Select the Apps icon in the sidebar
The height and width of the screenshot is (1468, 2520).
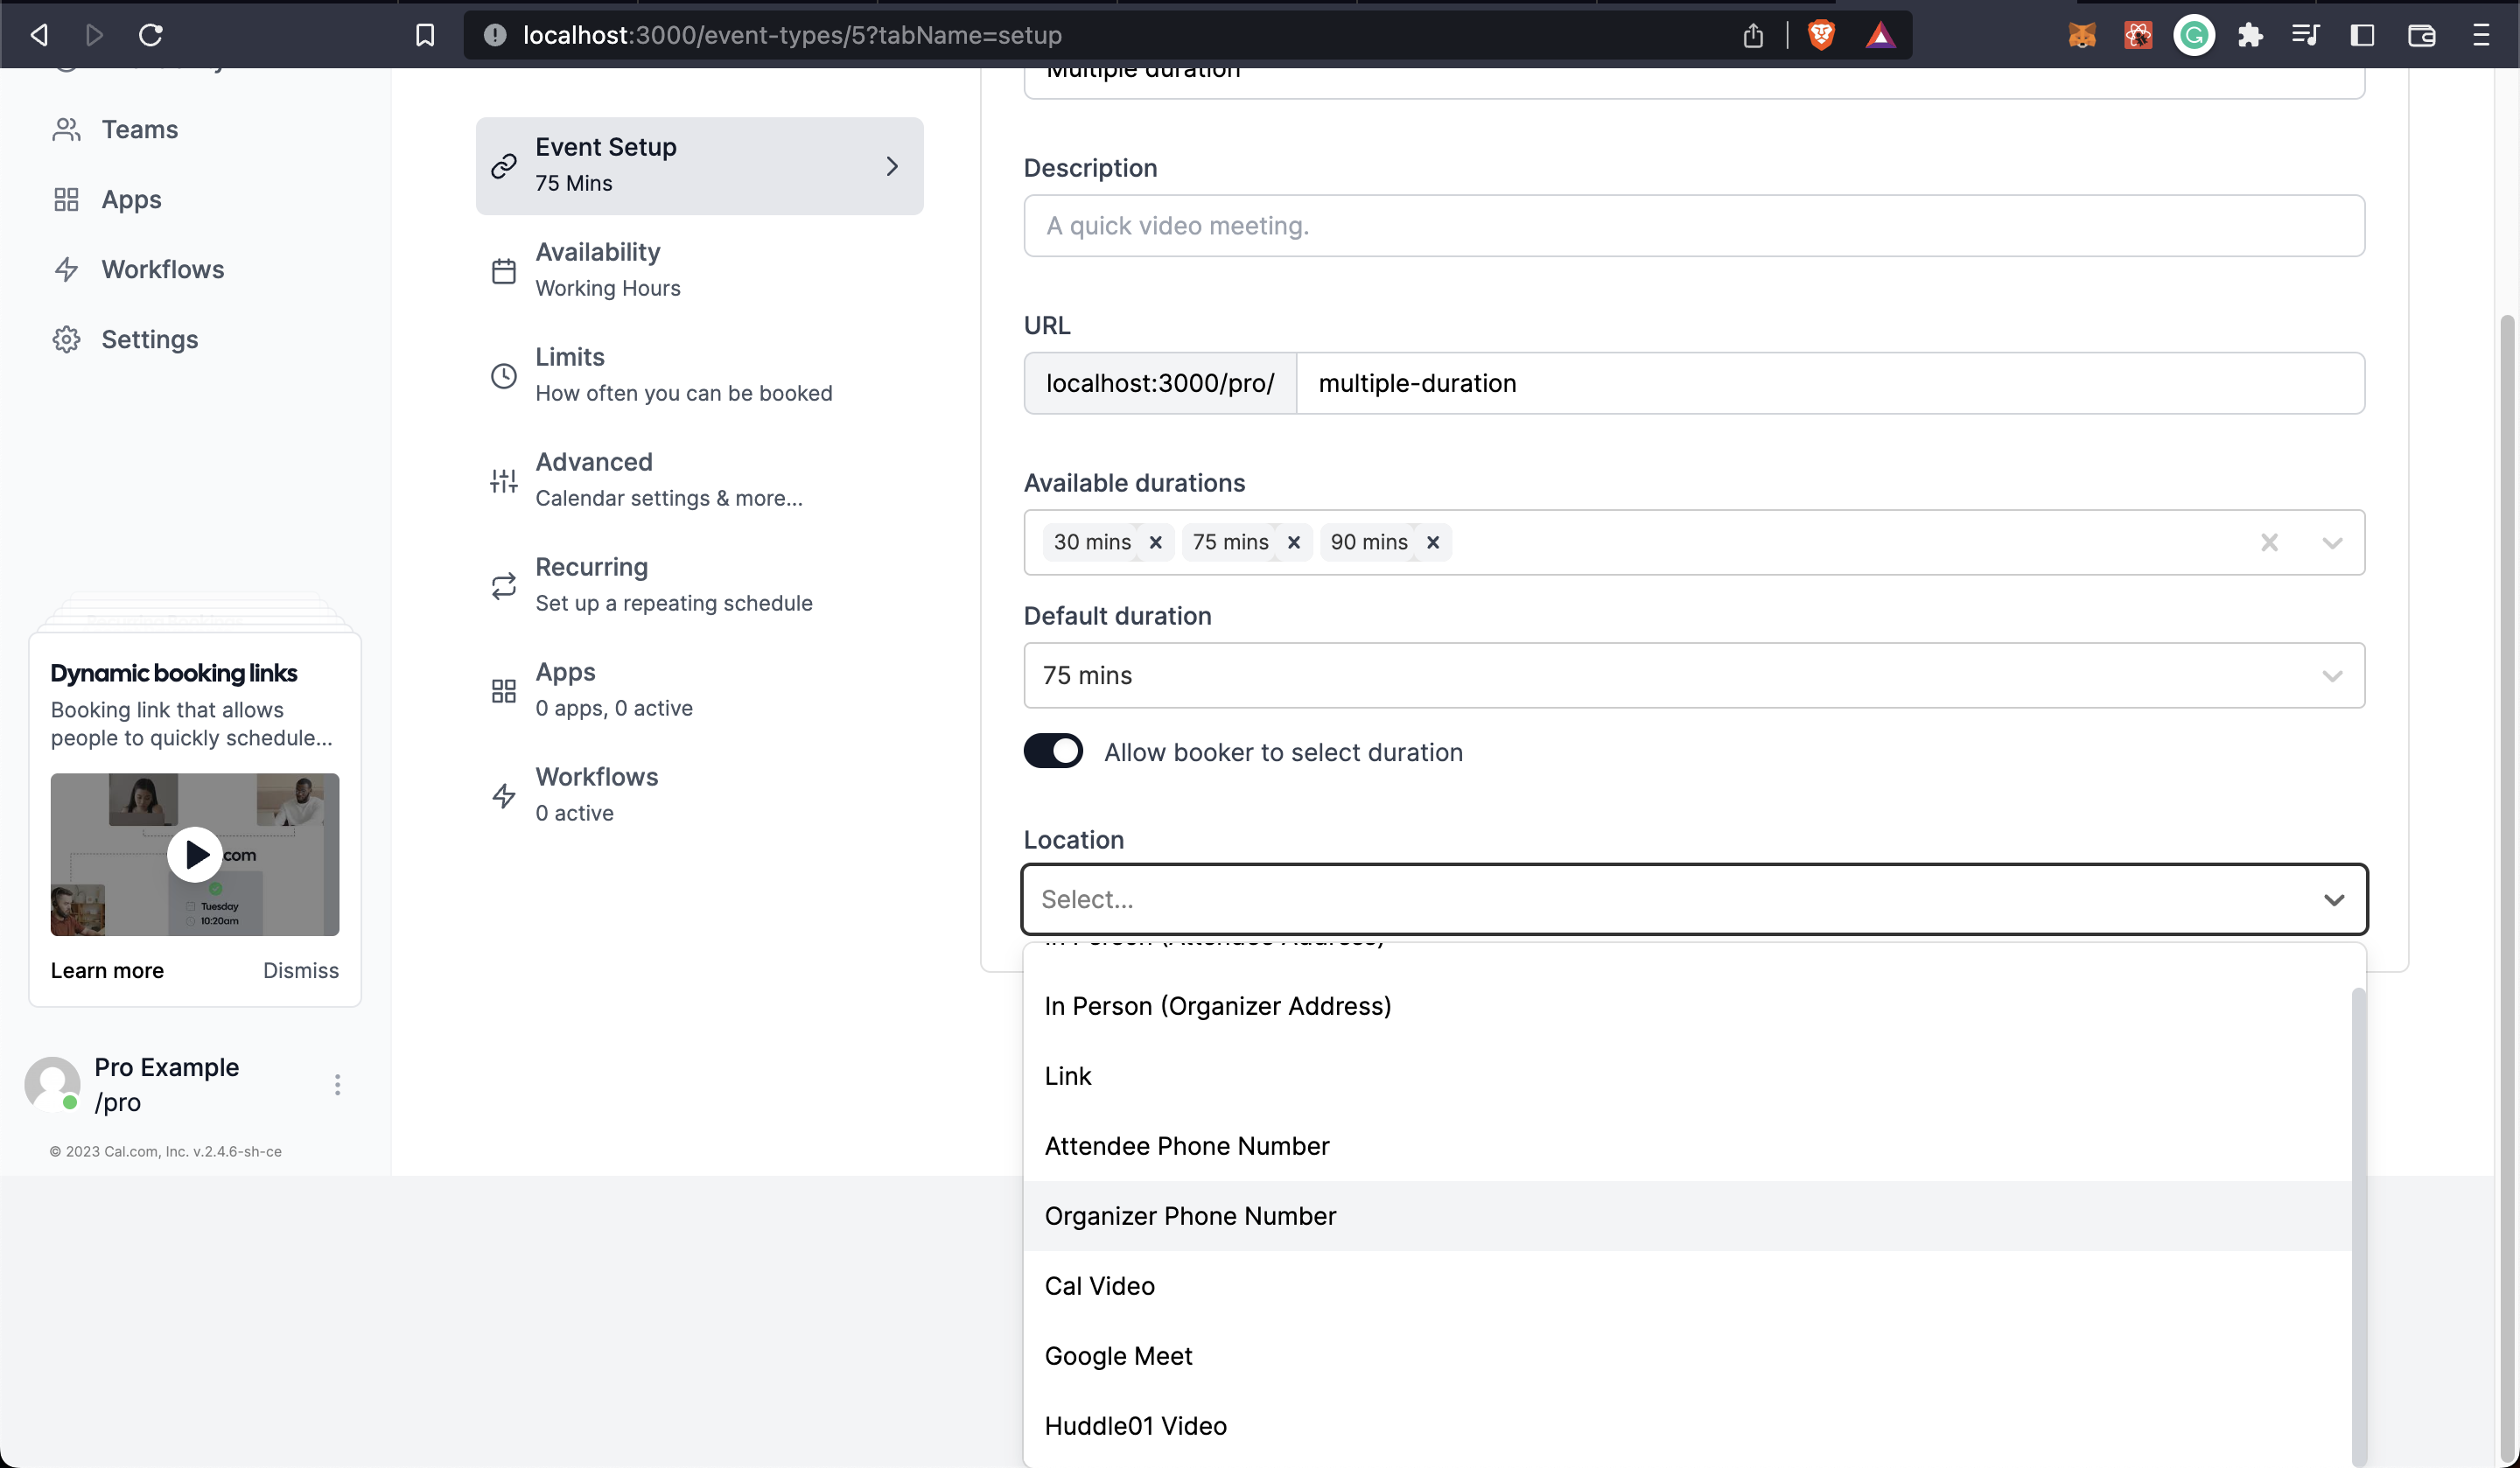pos(66,199)
